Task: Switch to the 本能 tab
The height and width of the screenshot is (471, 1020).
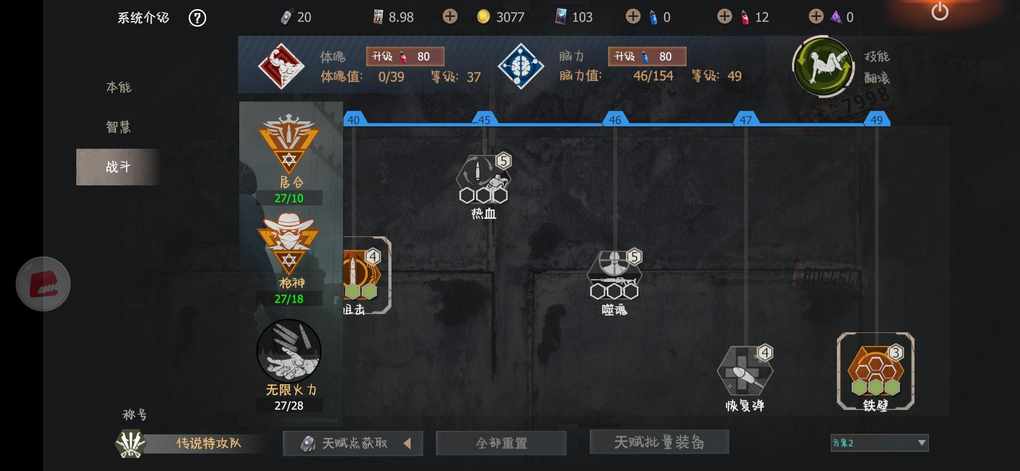Action: pyautogui.click(x=118, y=87)
